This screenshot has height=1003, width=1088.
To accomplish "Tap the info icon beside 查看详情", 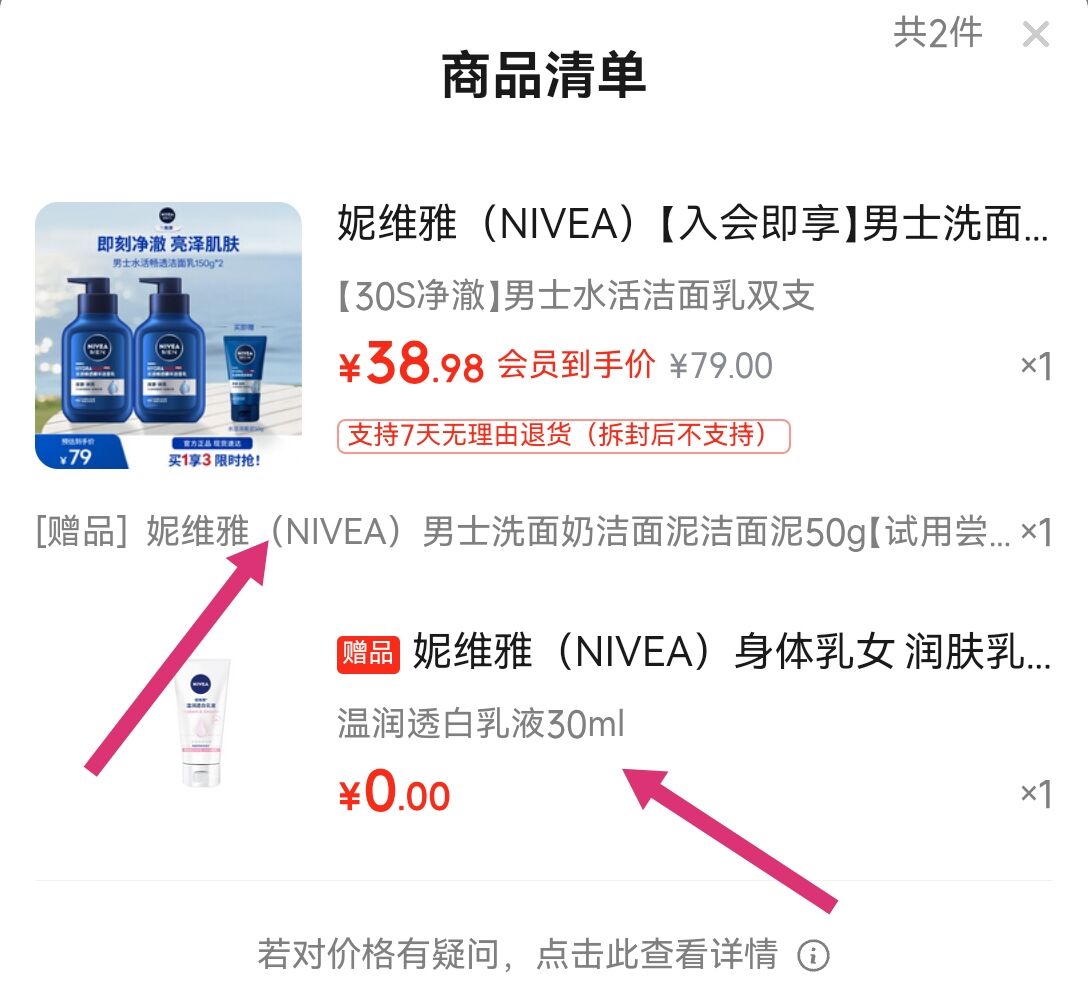I will point(813,956).
